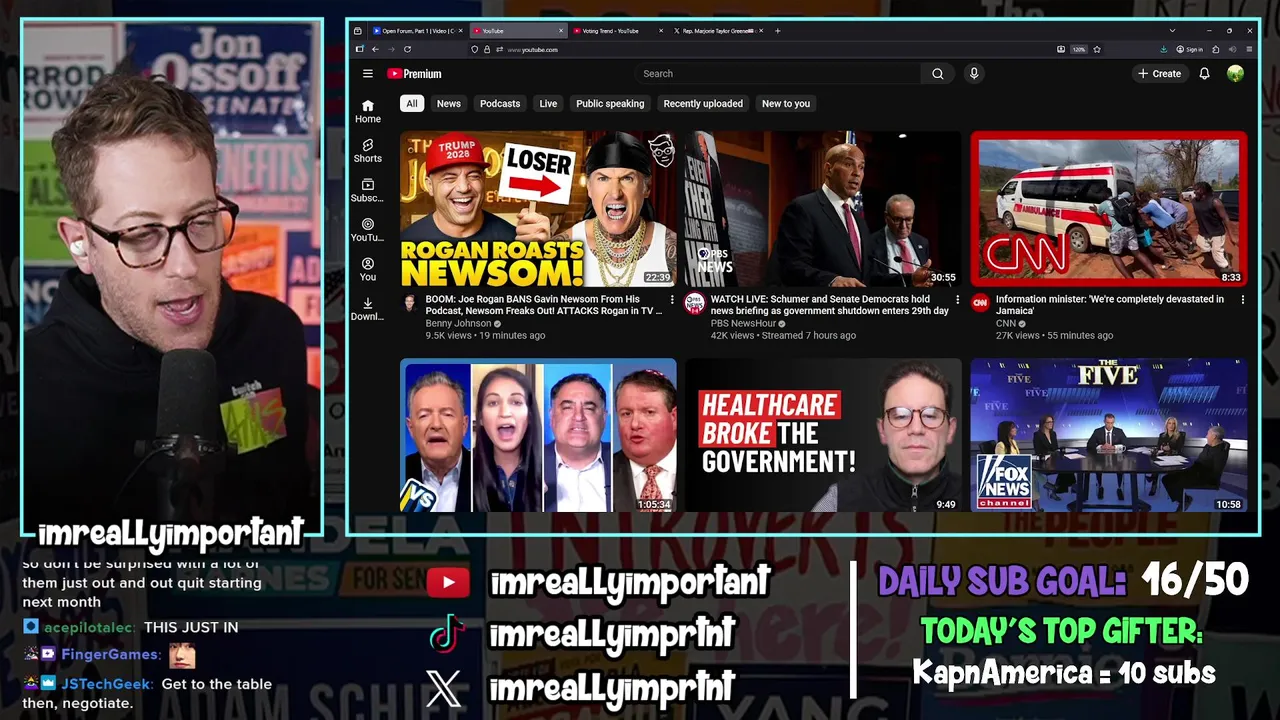Screen dimensions: 1280x720
Task: Click the site lock icon
Action: pyautogui.click(x=487, y=49)
